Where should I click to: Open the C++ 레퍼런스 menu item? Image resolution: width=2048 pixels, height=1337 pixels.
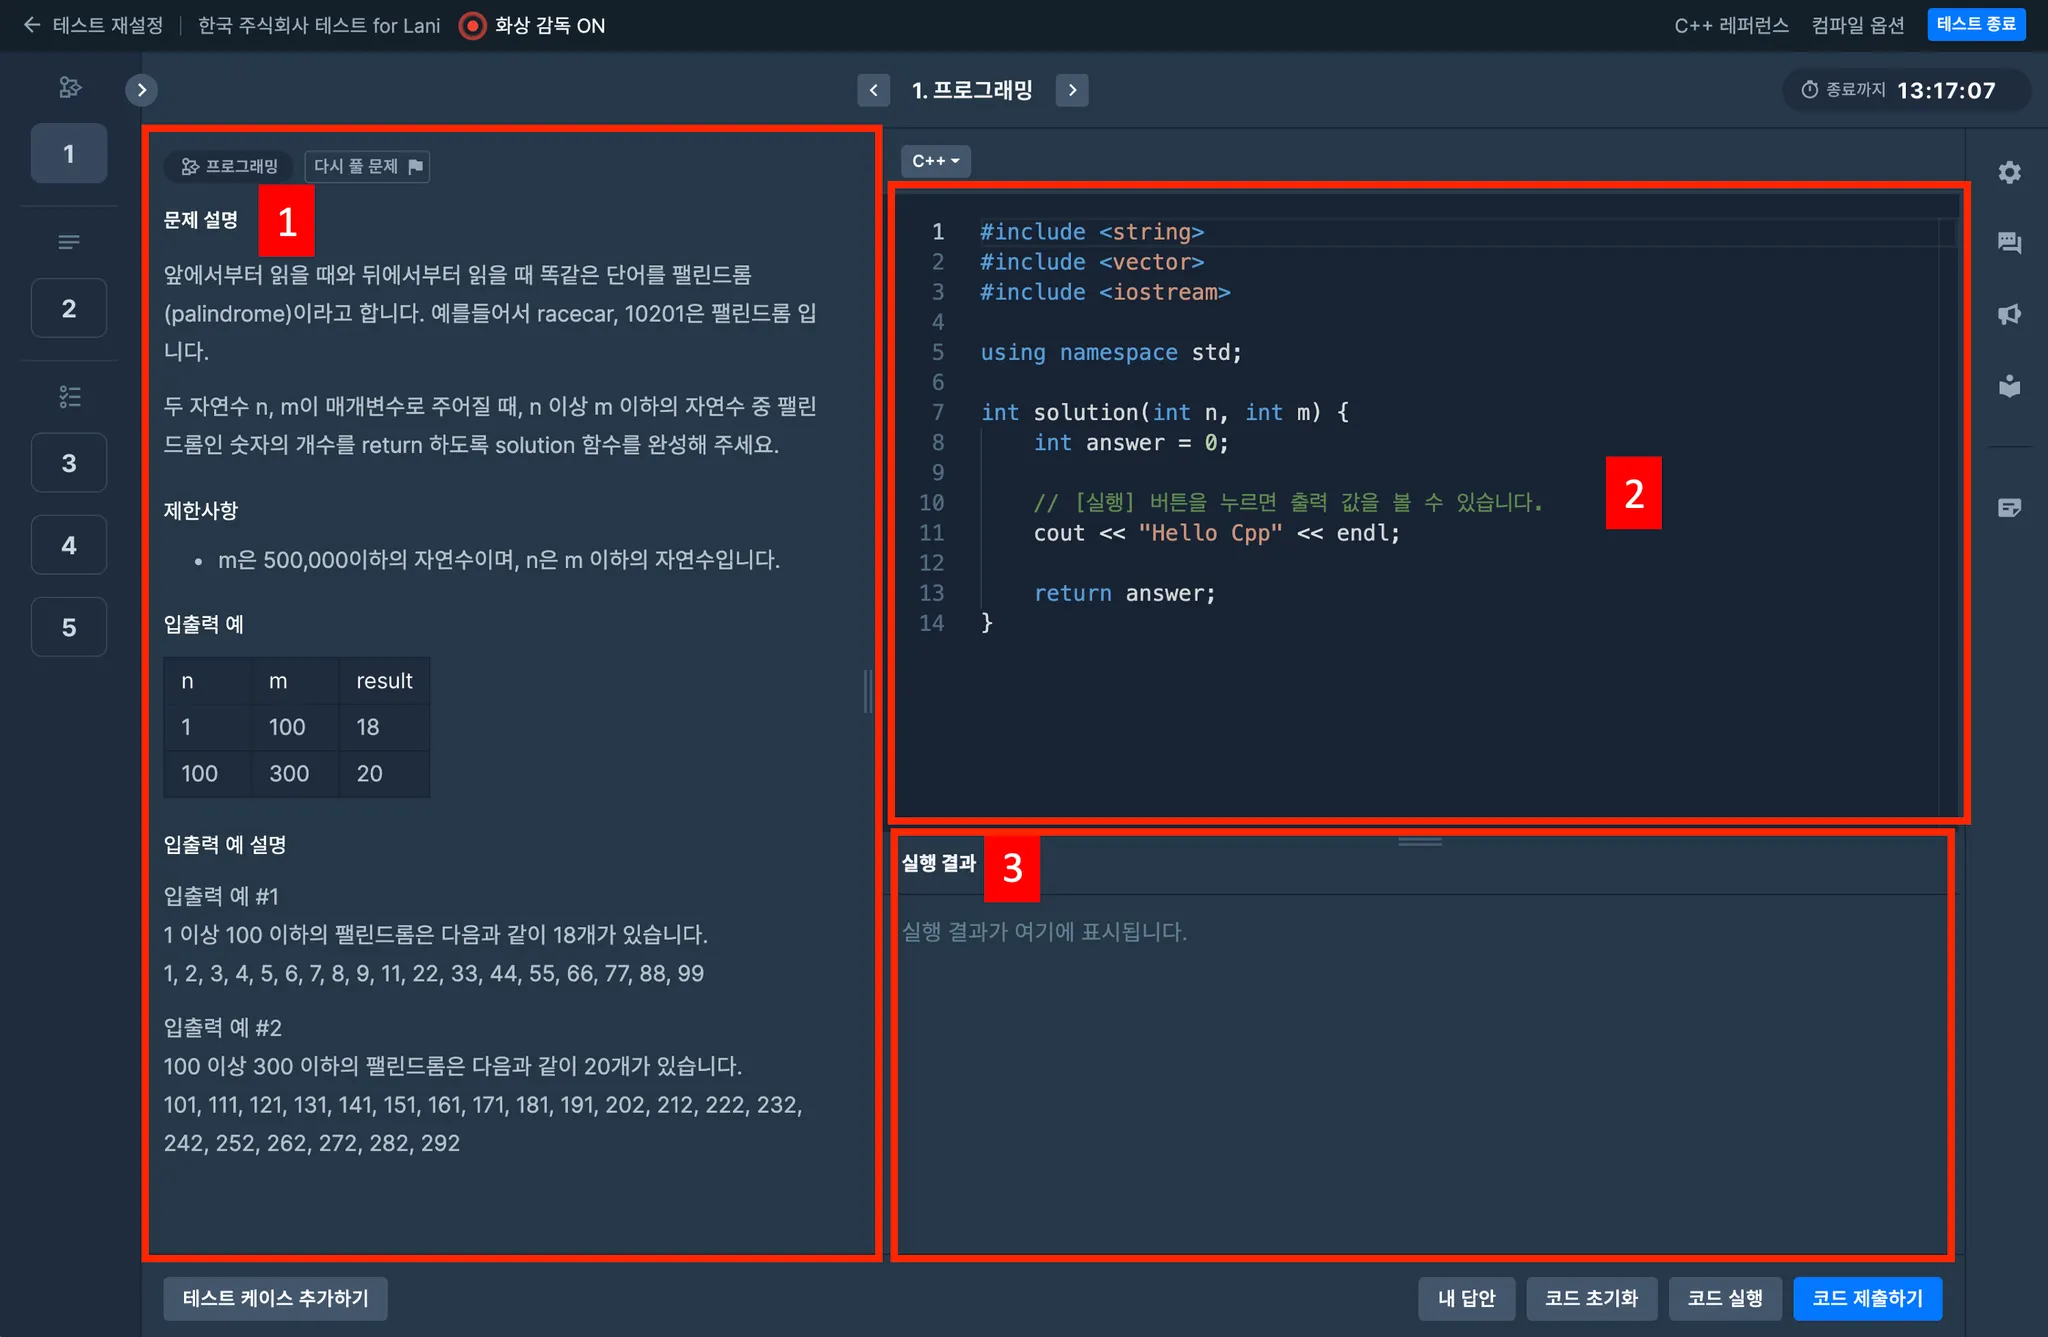(1731, 25)
